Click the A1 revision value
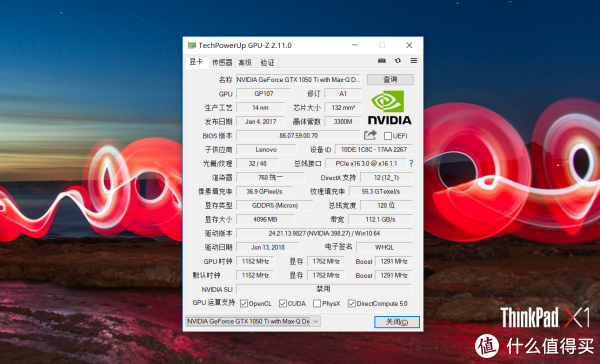The image size is (600, 364). (x=343, y=93)
